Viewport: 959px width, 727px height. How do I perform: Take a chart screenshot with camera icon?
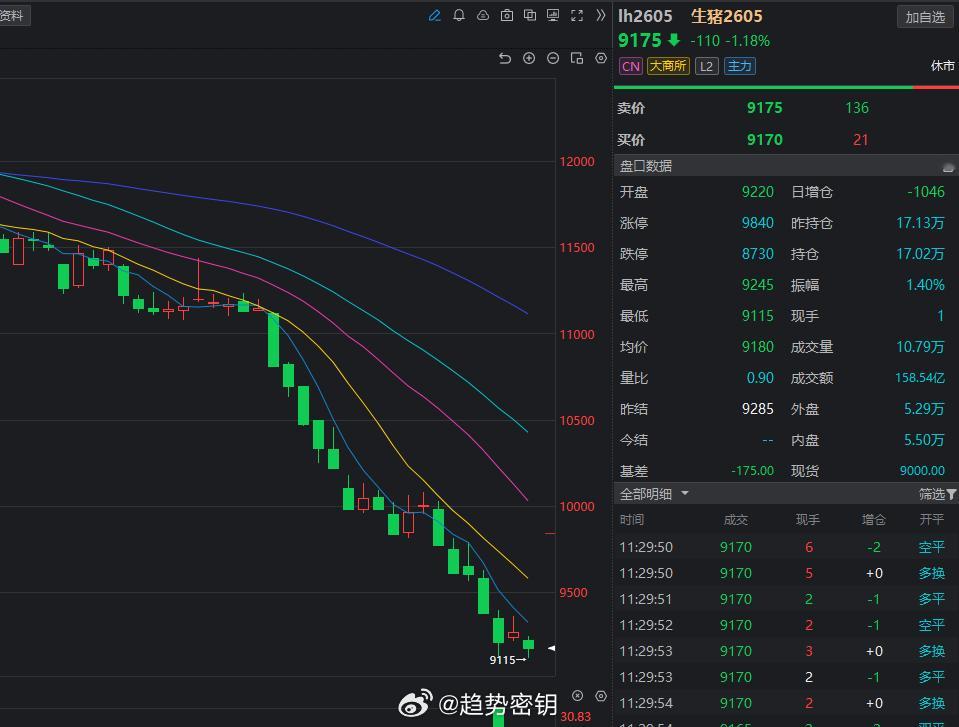pos(507,16)
